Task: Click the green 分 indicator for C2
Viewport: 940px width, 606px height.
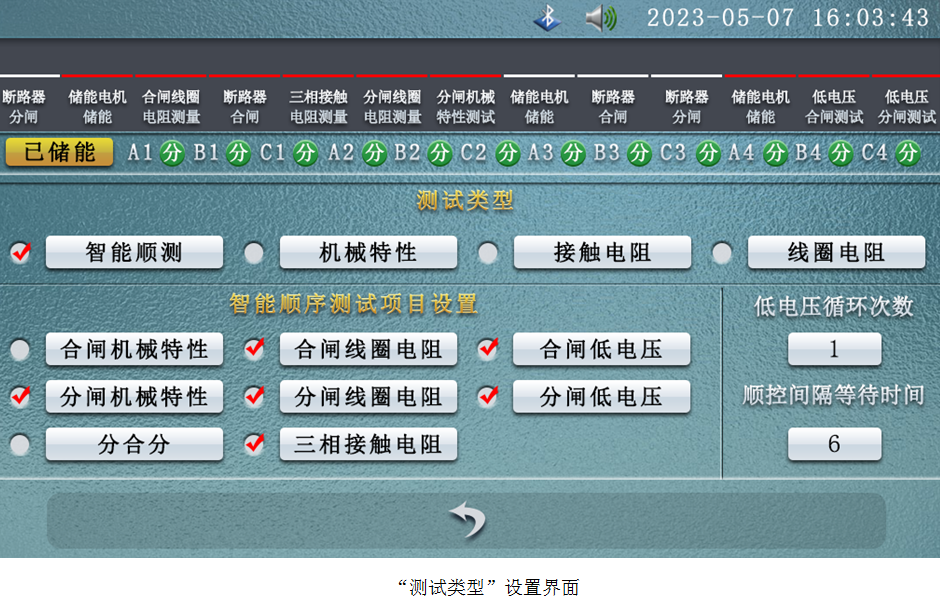Action: point(507,153)
